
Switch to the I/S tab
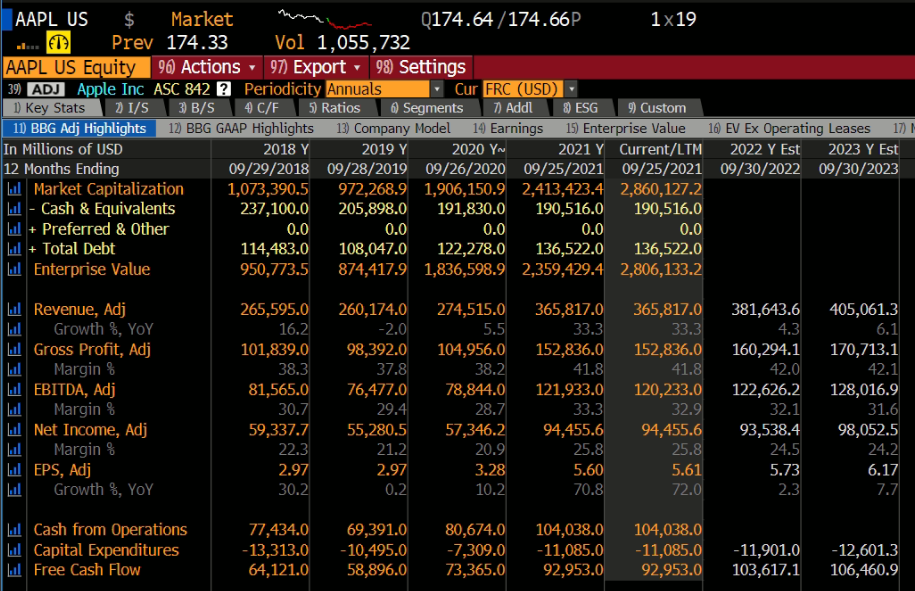click(132, 108)
